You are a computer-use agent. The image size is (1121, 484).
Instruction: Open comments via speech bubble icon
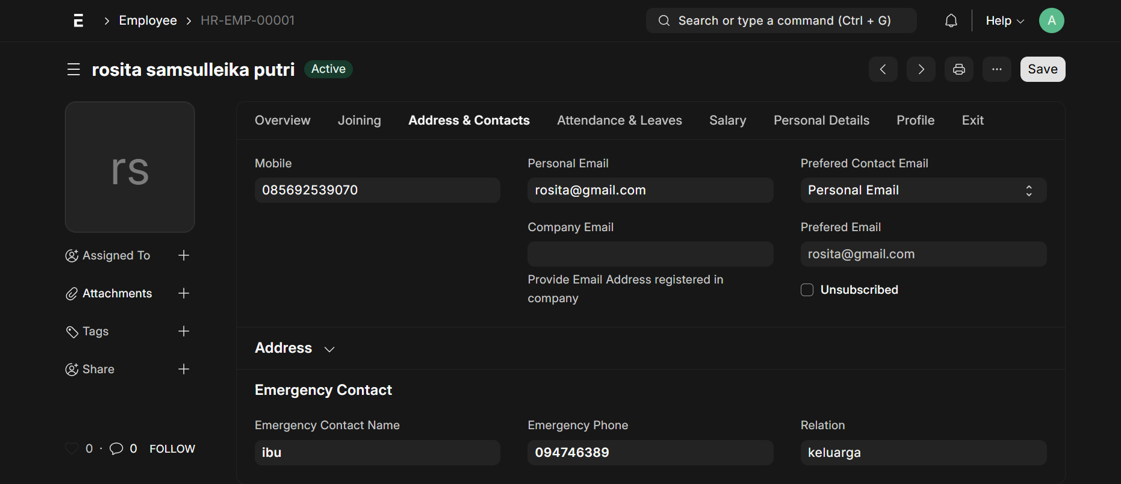(116, 449)
